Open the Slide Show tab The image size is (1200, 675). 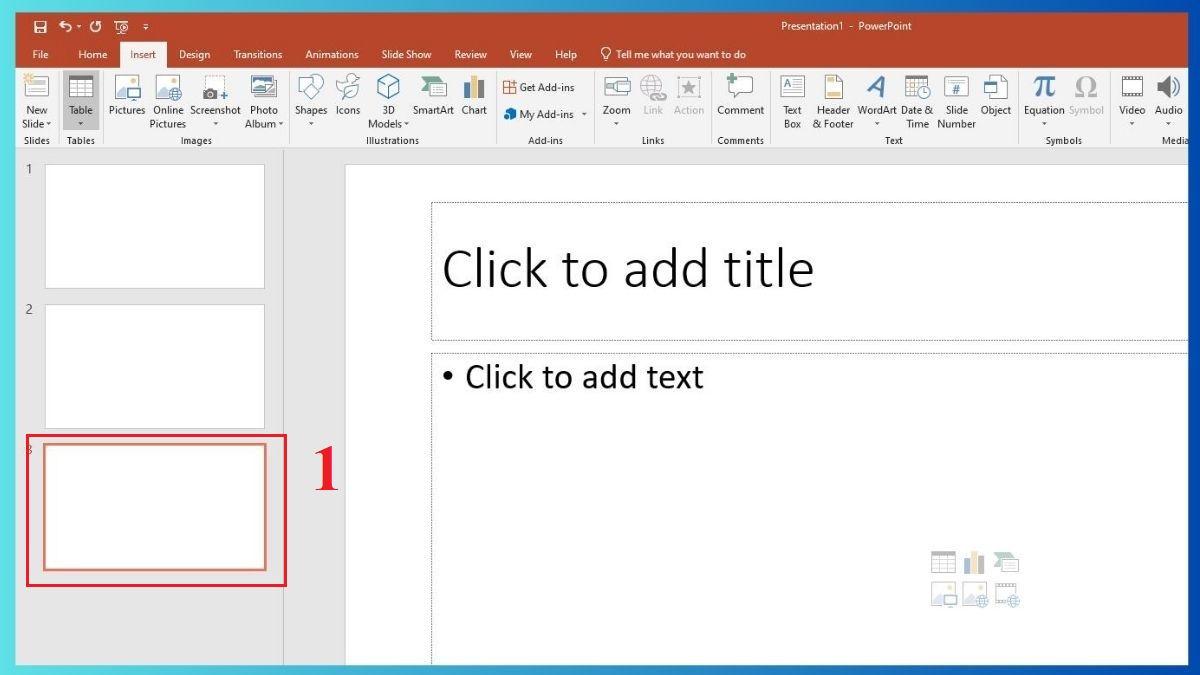406,54
